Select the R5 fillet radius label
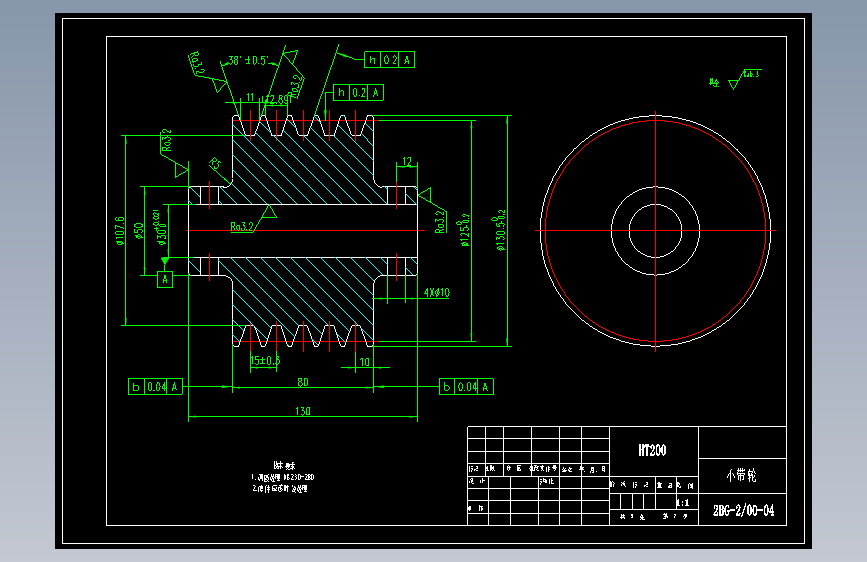This screenshot has height=562, width=867. 215,164
